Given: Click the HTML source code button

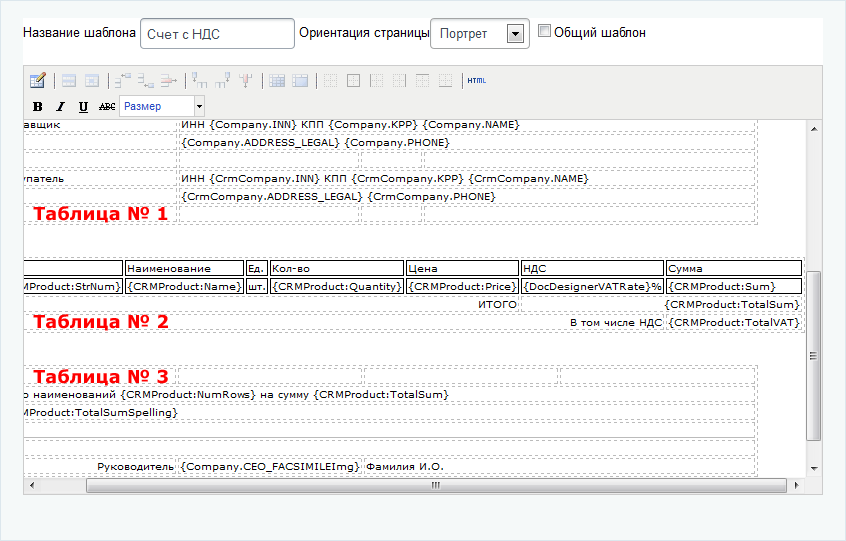Looking at the screenshot, I should point(477,81).
